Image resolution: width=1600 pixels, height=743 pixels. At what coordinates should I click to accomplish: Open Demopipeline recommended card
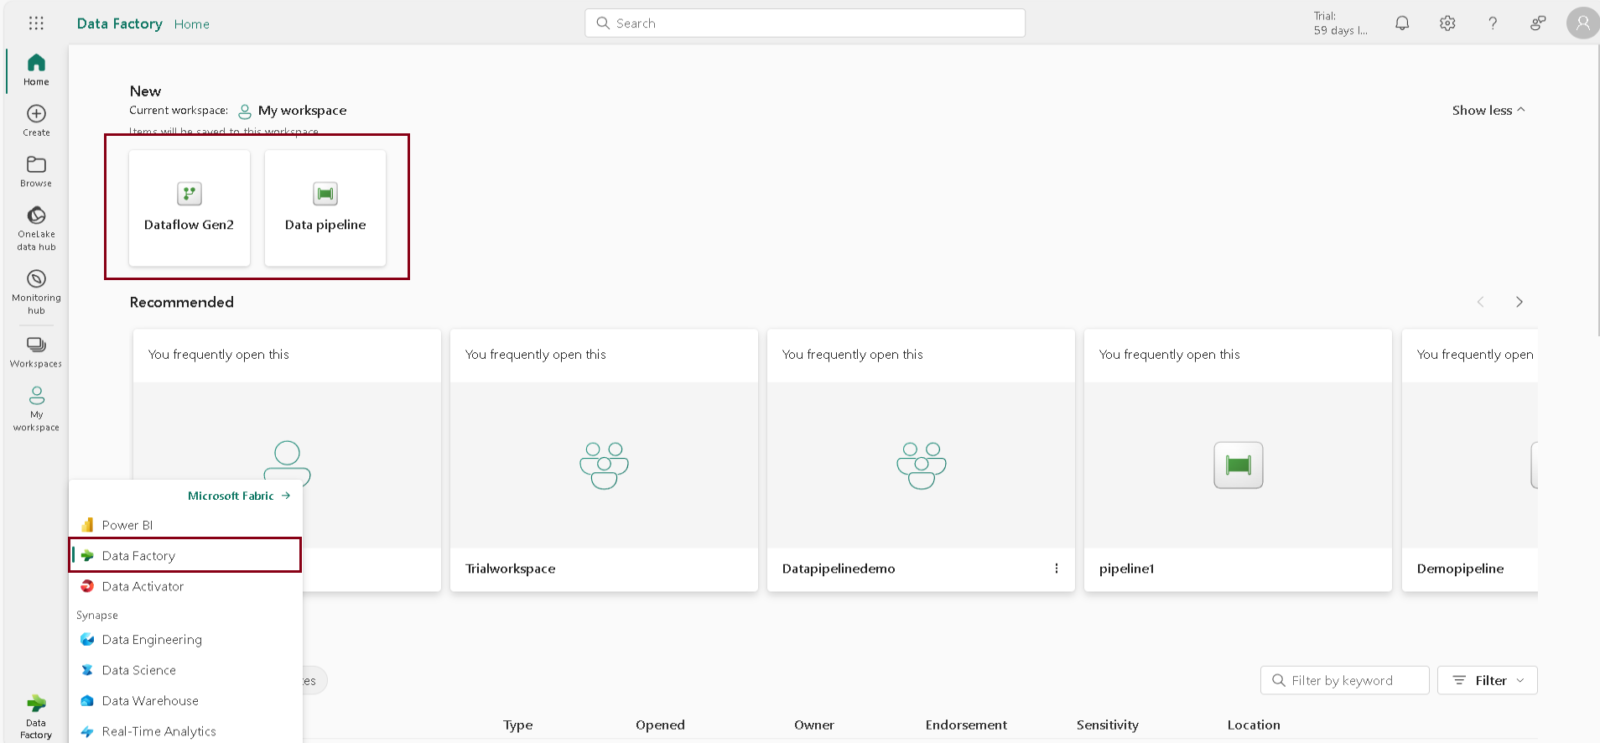1470,460
